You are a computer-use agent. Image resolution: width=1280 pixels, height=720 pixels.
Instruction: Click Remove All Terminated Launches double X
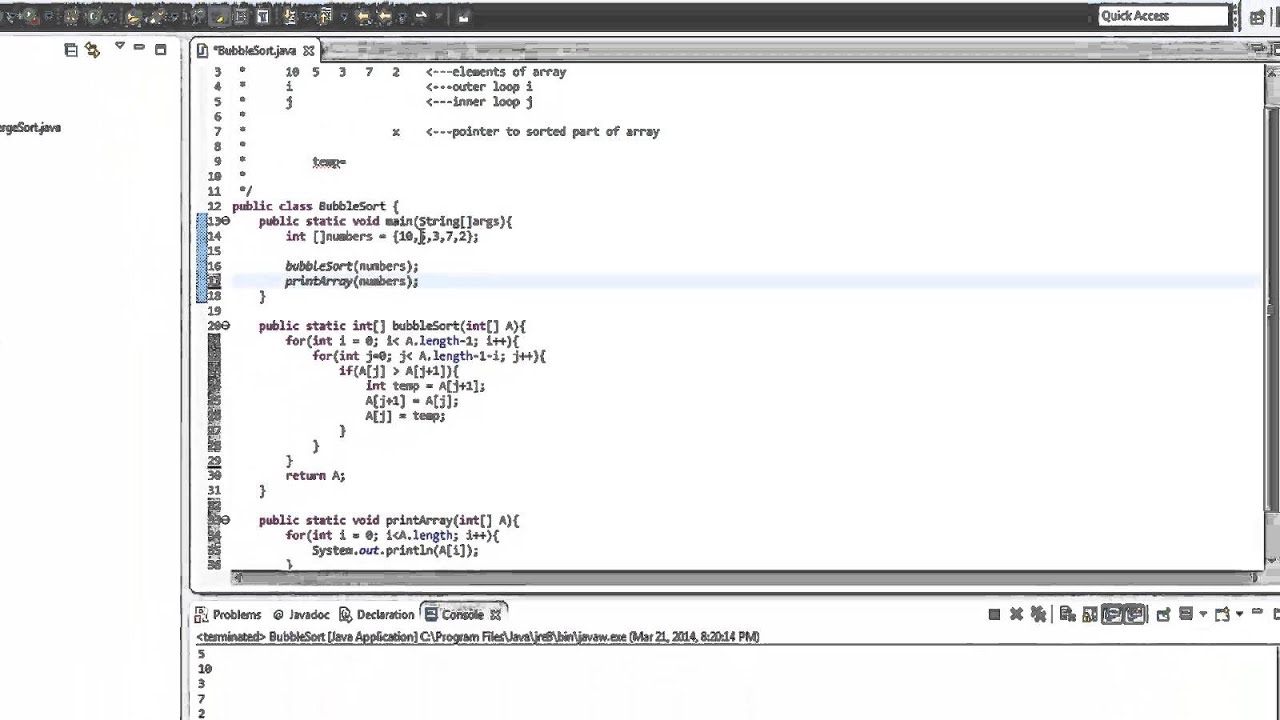pyautogui.click(x=1038, y=614)
